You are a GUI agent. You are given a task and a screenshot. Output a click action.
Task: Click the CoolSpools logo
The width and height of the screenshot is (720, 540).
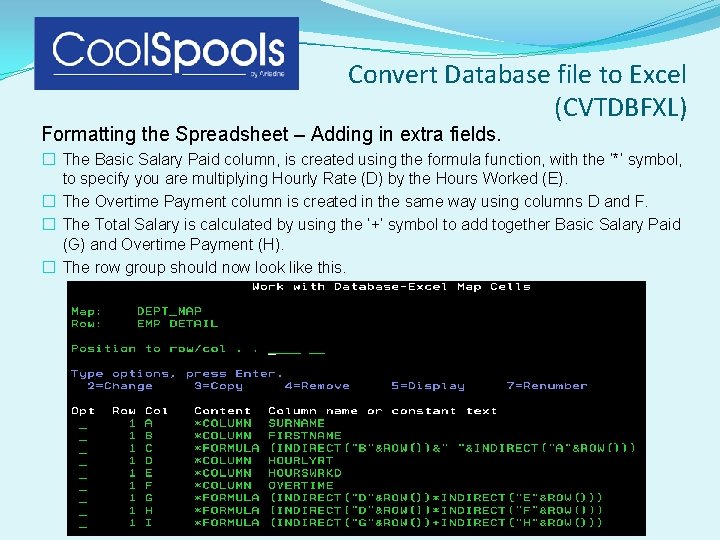click(166, 53)
